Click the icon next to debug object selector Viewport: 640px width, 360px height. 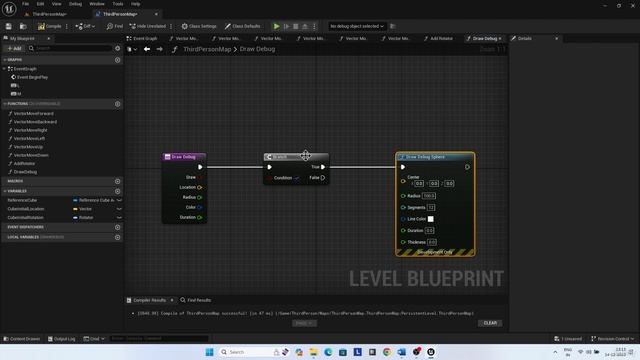point(393,26)
